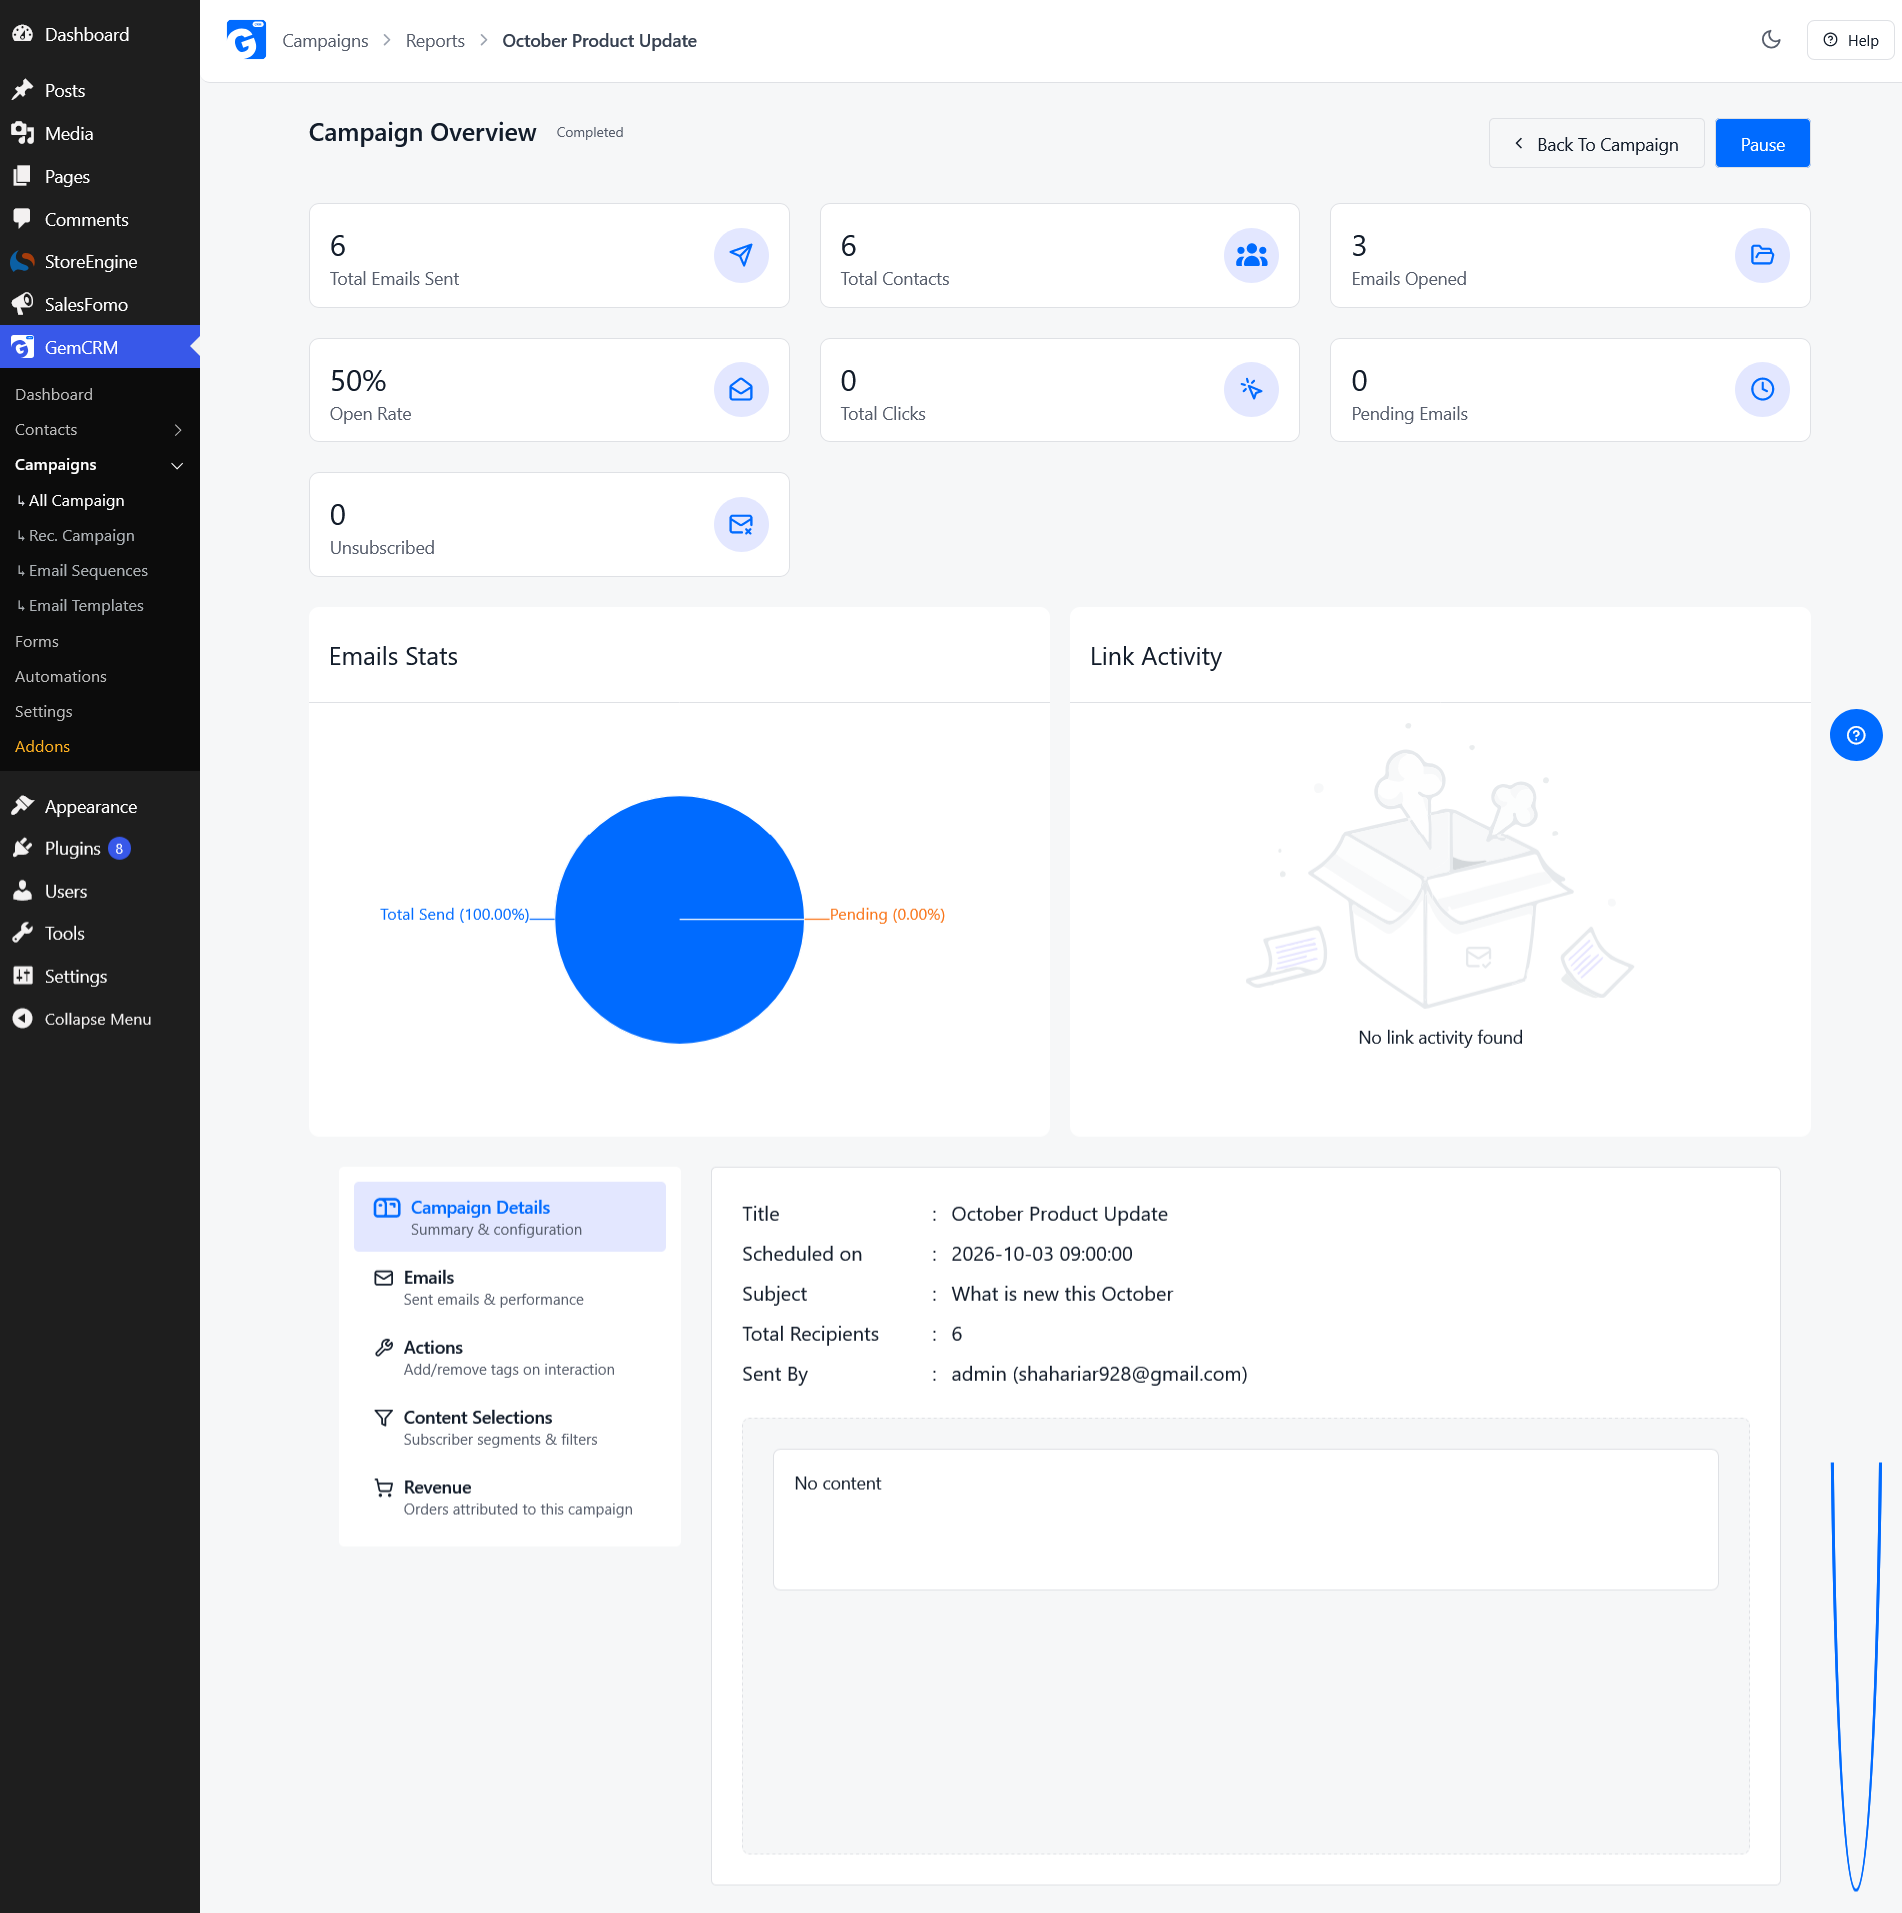Open Email Templates in the sidebar
The image size is (1902, 1913).
tap(86, 605)
